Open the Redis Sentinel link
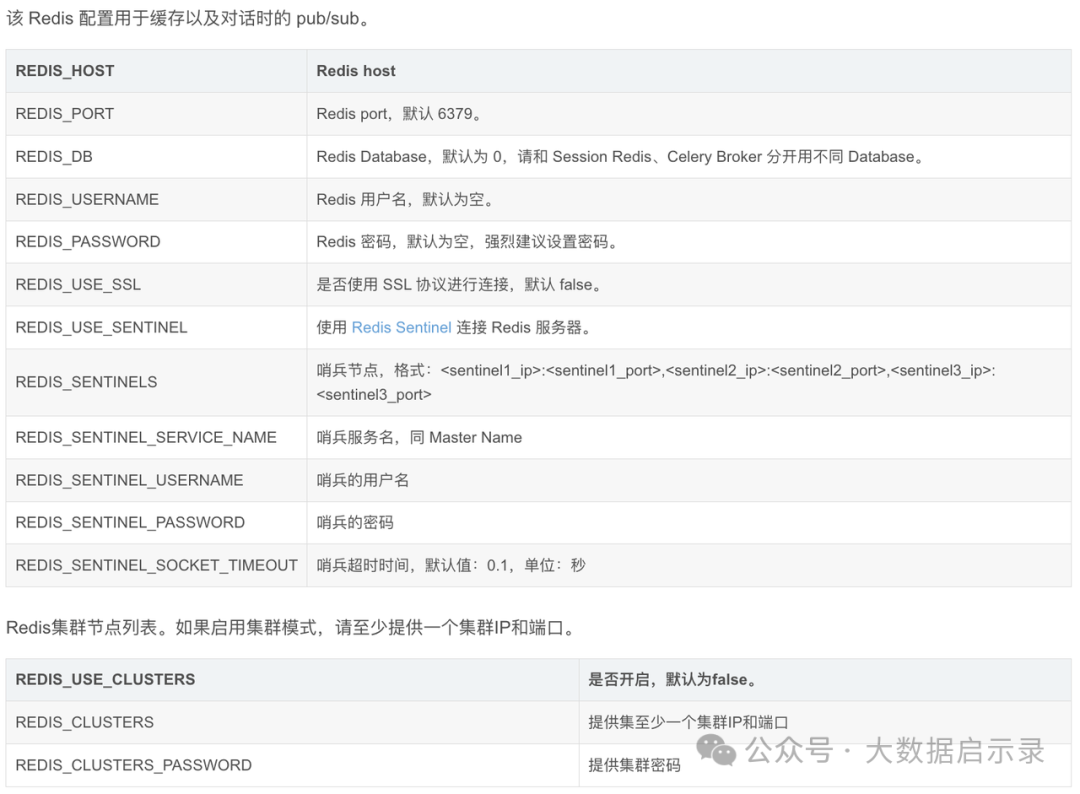This screenshot has height=794, width=1080. [x=402, y=328]
